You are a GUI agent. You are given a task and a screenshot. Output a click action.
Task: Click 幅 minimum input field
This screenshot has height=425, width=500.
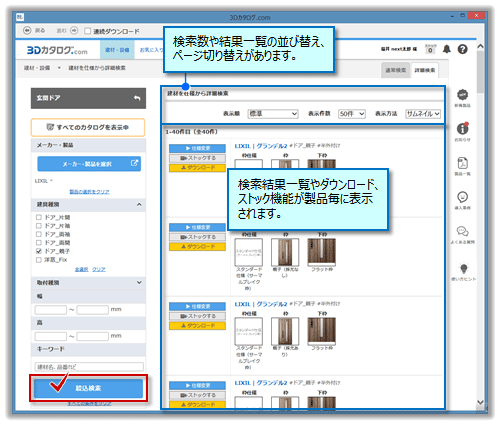[x=51, y=310]
